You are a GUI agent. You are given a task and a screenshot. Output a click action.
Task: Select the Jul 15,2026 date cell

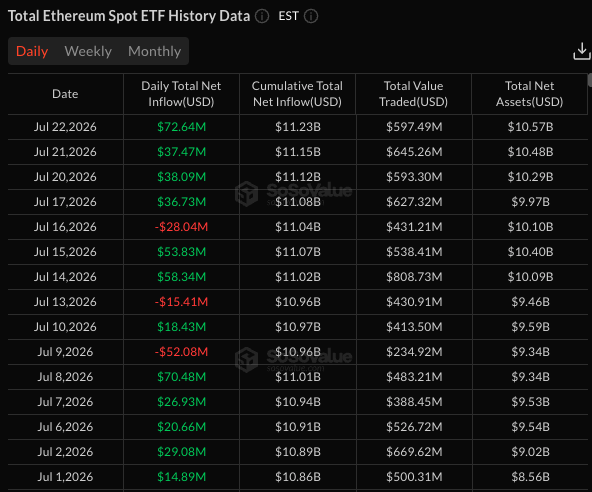(65, 252)
